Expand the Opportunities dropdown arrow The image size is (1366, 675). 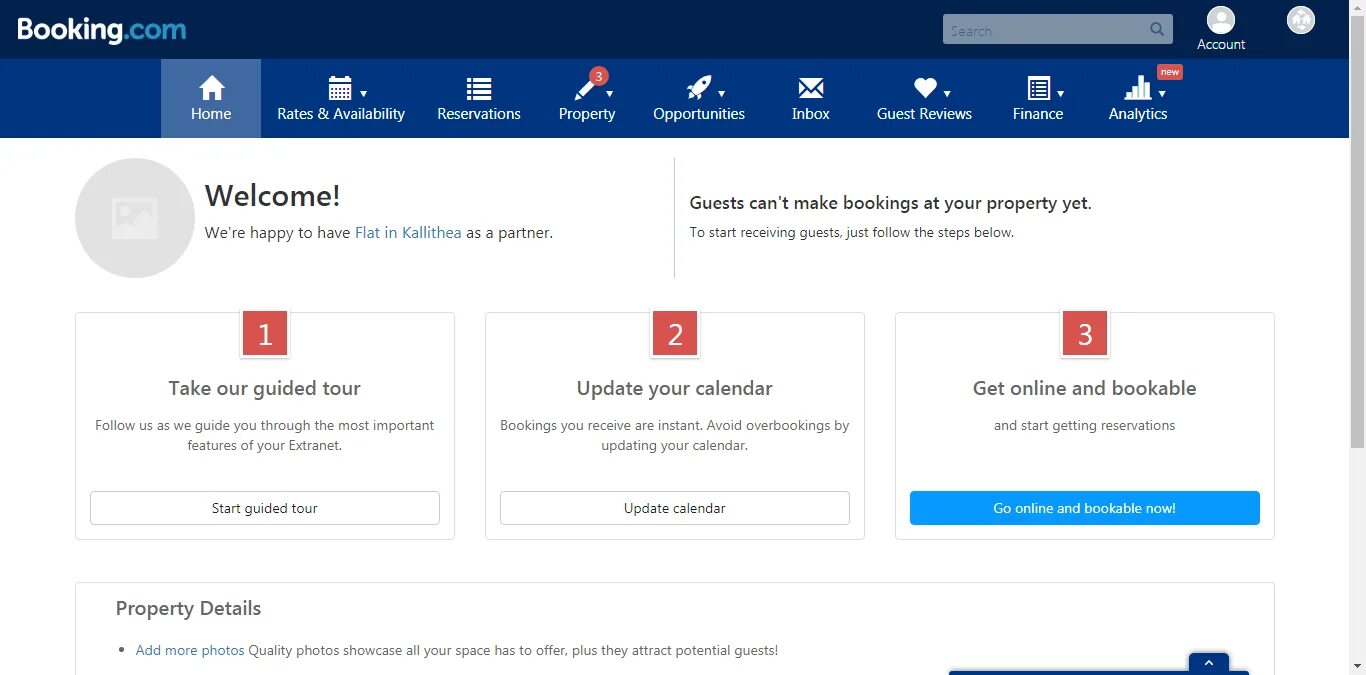721,94
